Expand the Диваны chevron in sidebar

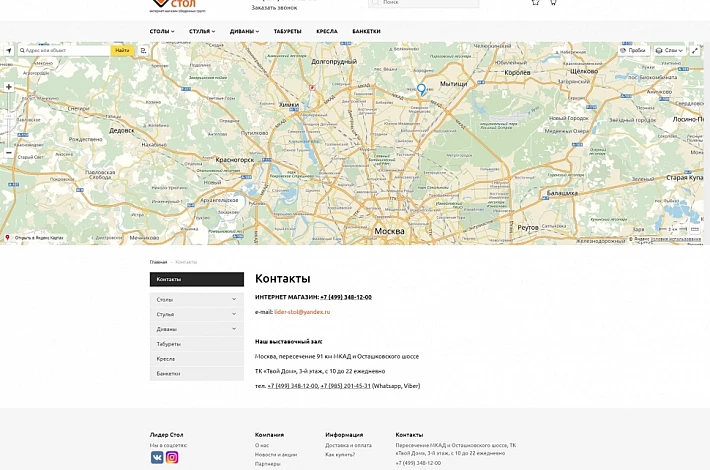234,329
